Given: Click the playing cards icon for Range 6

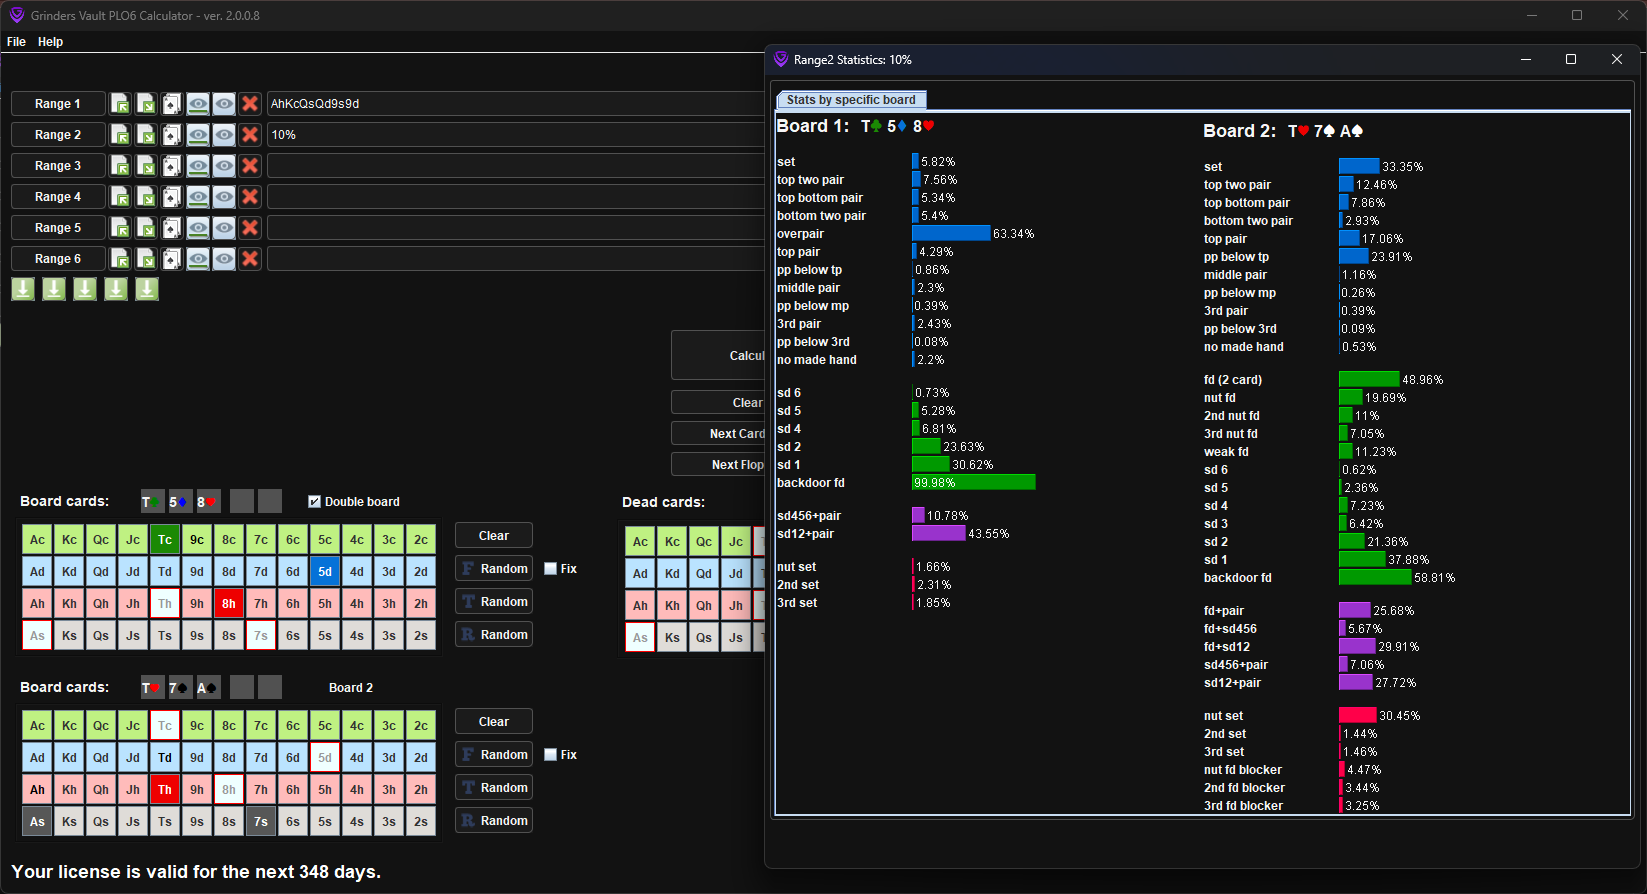Looking at the screenshot, I should click(x=172, y=259).
